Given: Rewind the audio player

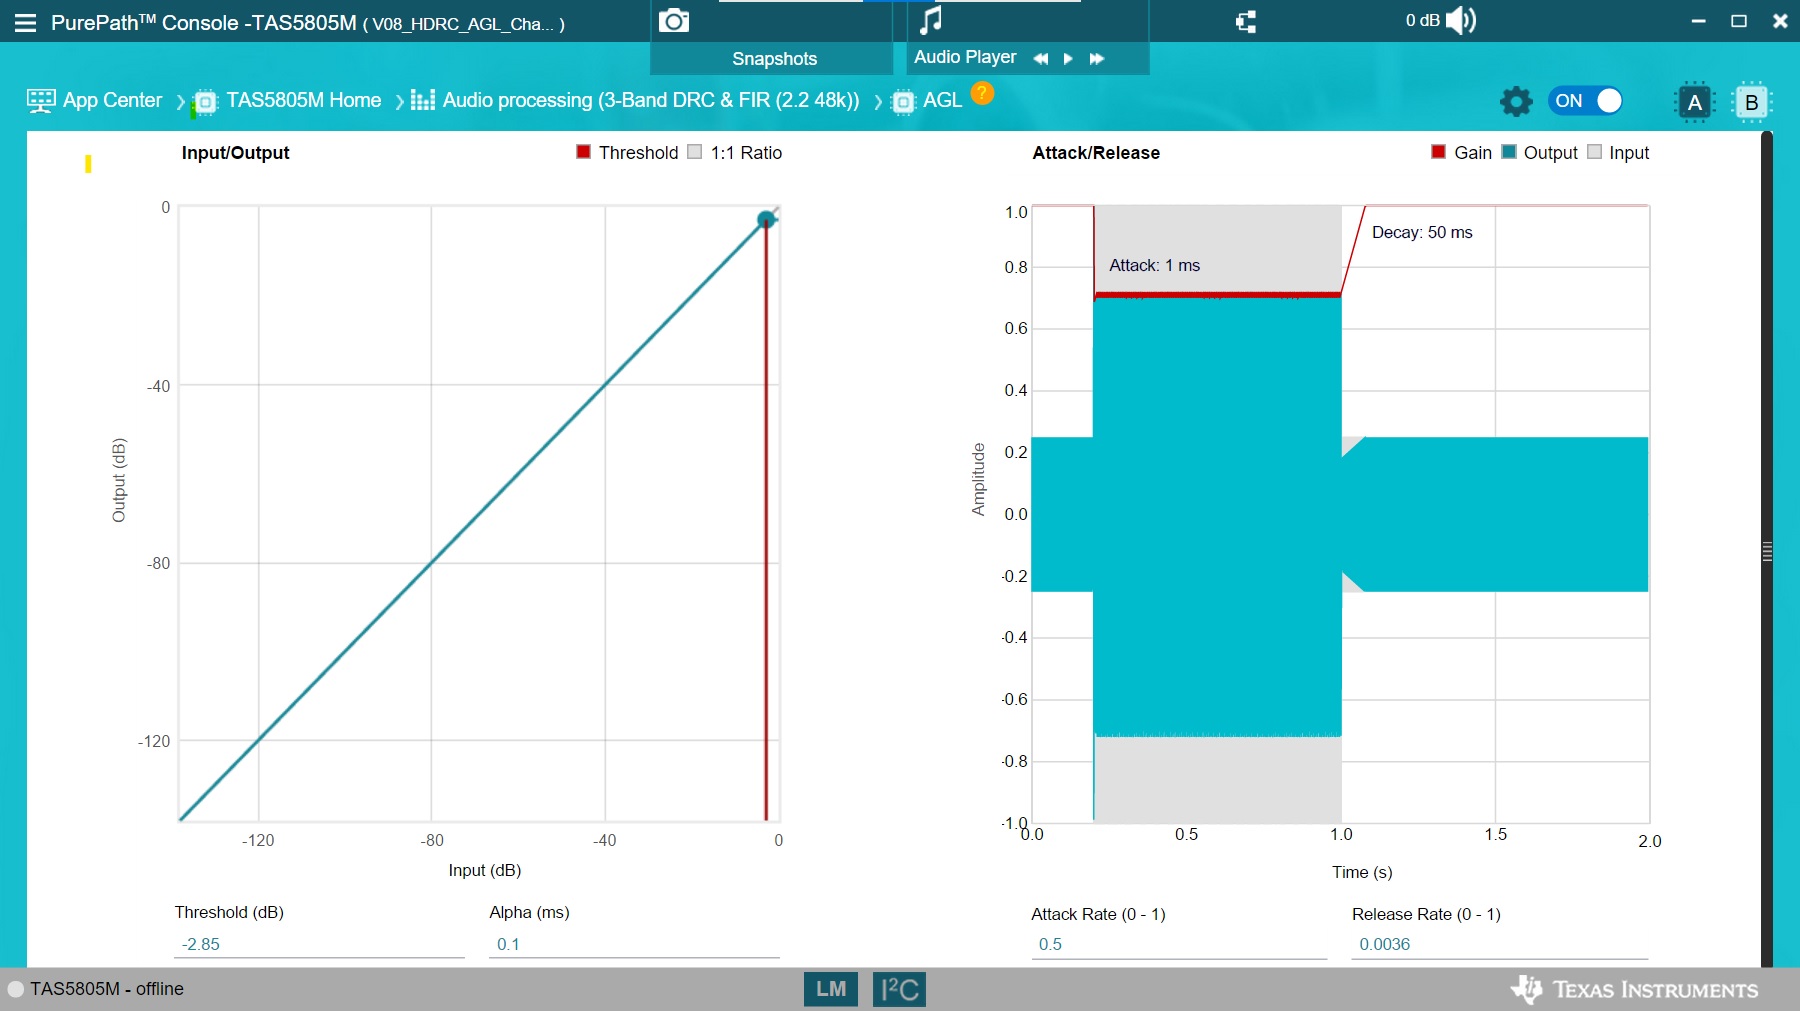Looking at the screenshot, I should click(1041, 59).
